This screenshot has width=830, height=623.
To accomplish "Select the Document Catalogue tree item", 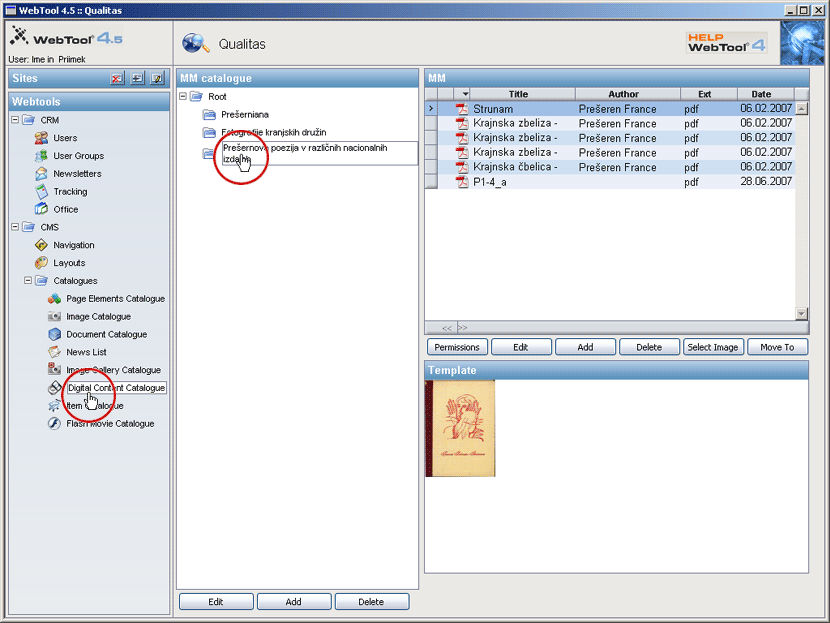I will pos(106,335).
